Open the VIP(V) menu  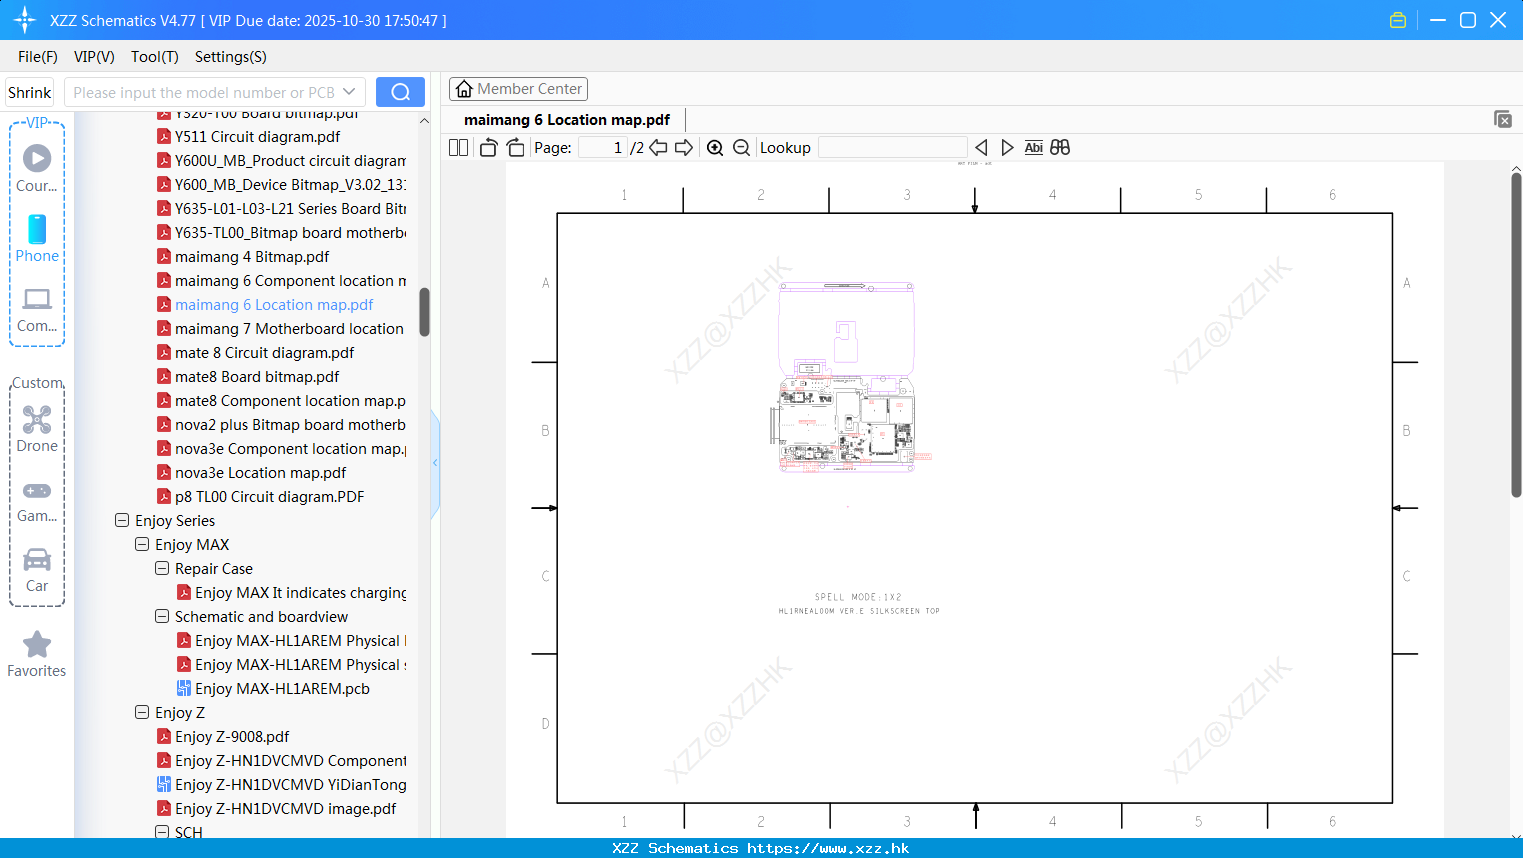(94, 57)
